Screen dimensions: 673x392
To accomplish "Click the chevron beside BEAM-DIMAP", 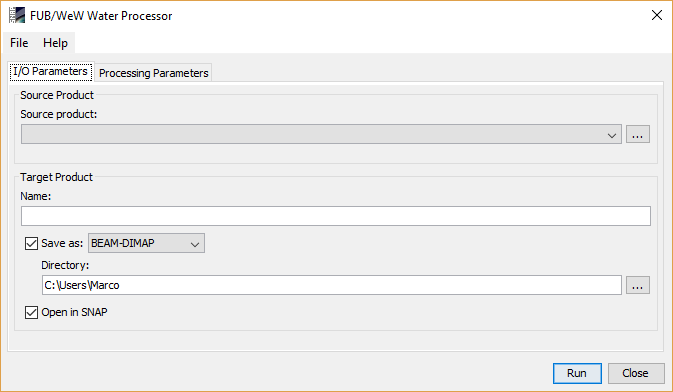I will click(x=195, y=244).
